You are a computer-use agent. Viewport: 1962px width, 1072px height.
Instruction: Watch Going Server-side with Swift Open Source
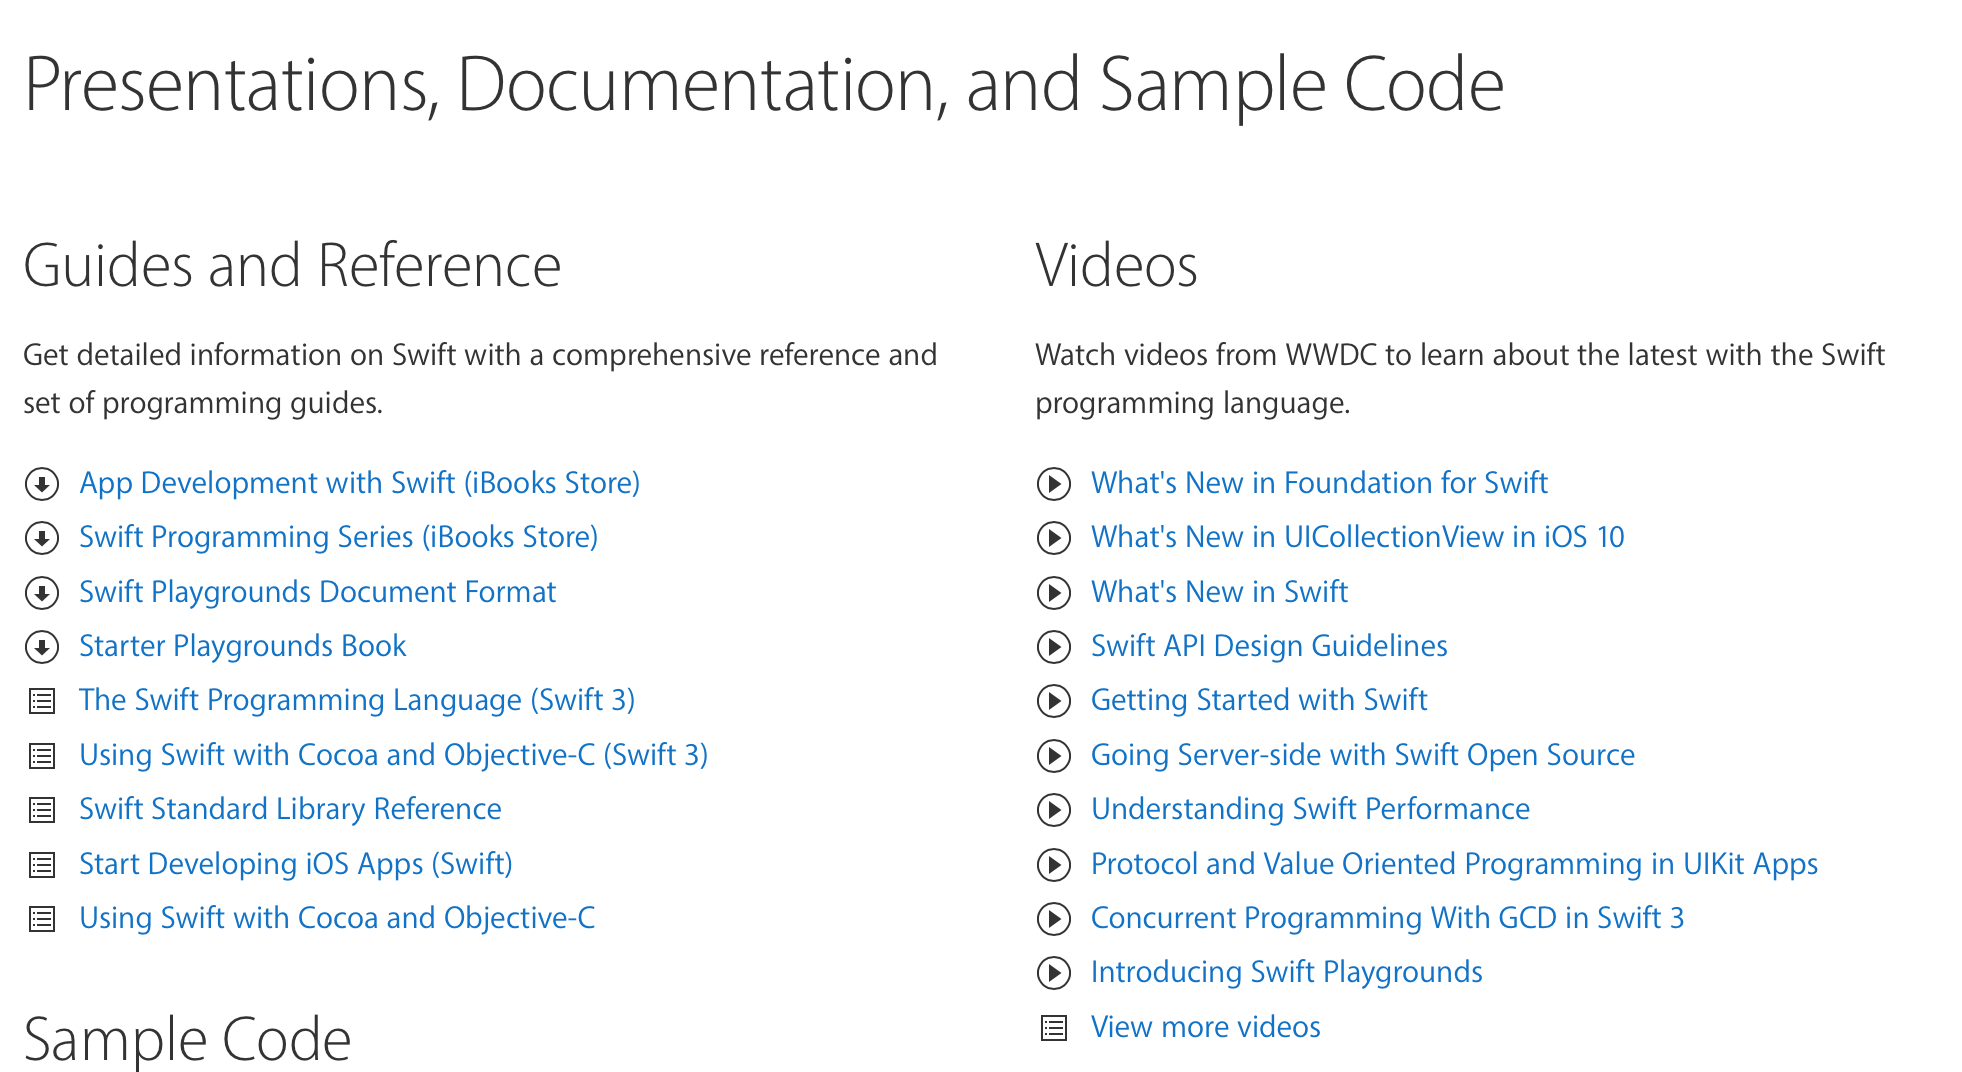point(1362,755)
